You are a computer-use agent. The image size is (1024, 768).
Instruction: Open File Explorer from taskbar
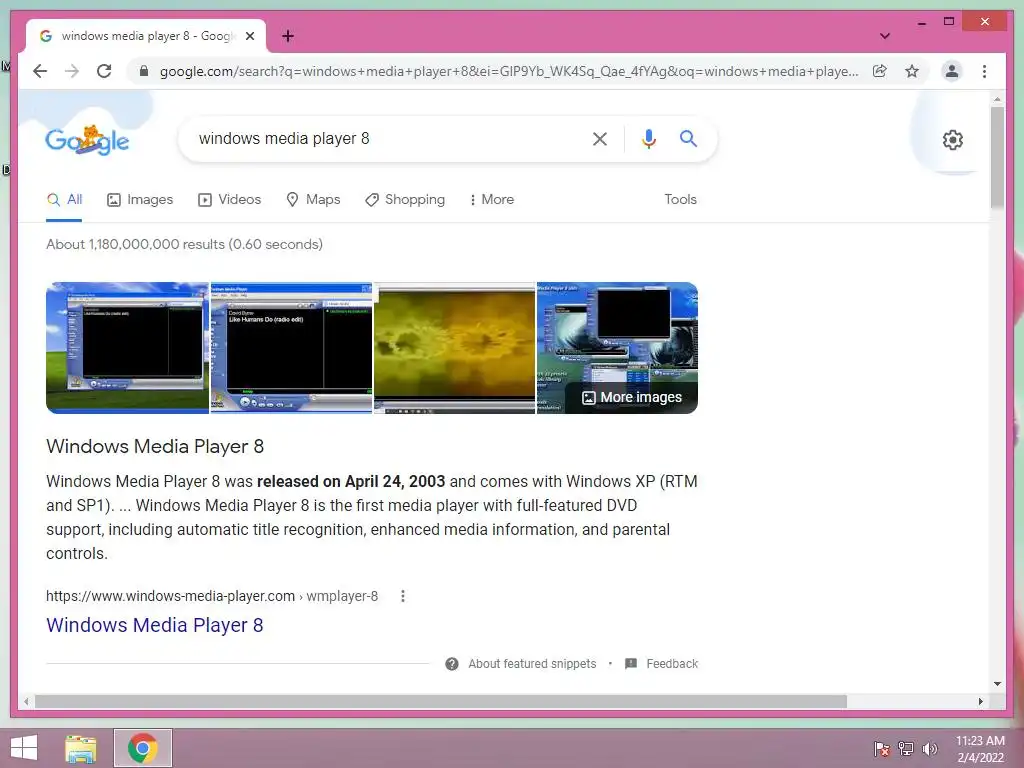click(81, 748)
